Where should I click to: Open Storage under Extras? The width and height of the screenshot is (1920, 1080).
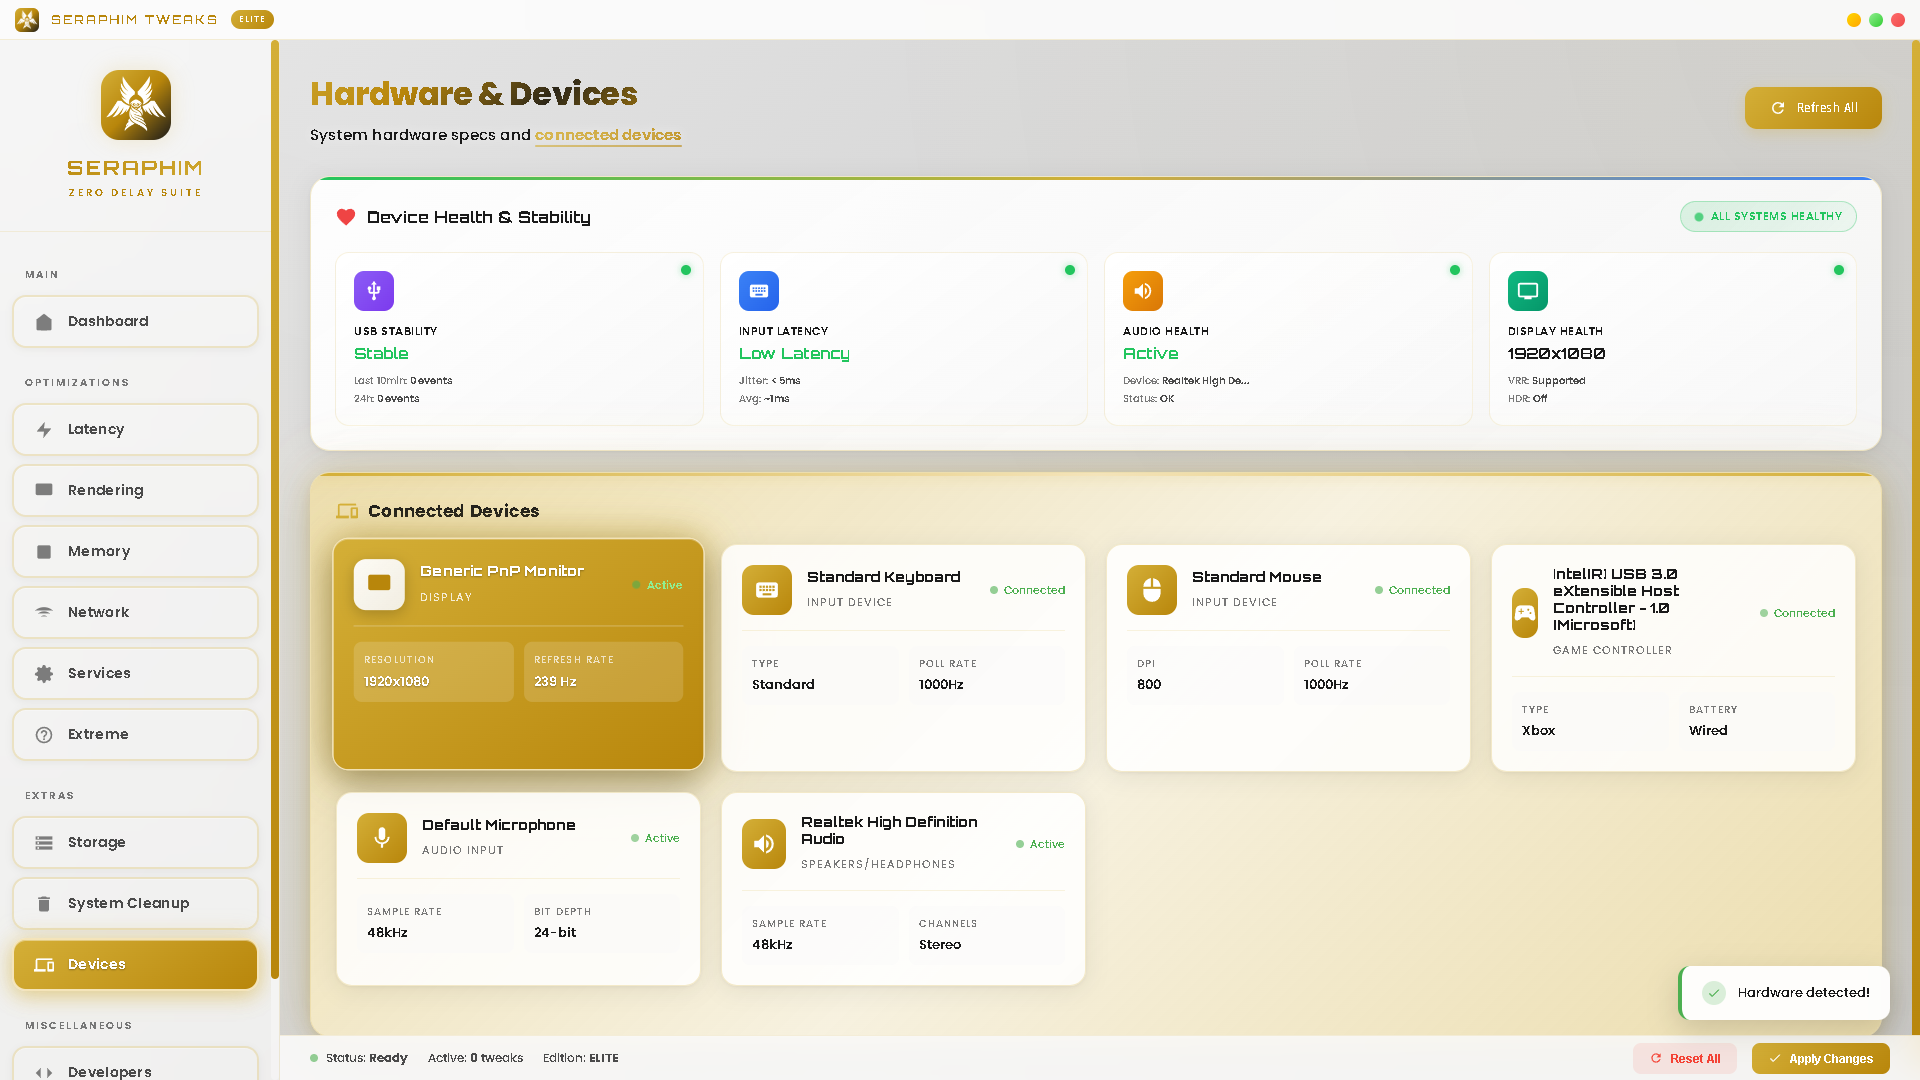136,843
